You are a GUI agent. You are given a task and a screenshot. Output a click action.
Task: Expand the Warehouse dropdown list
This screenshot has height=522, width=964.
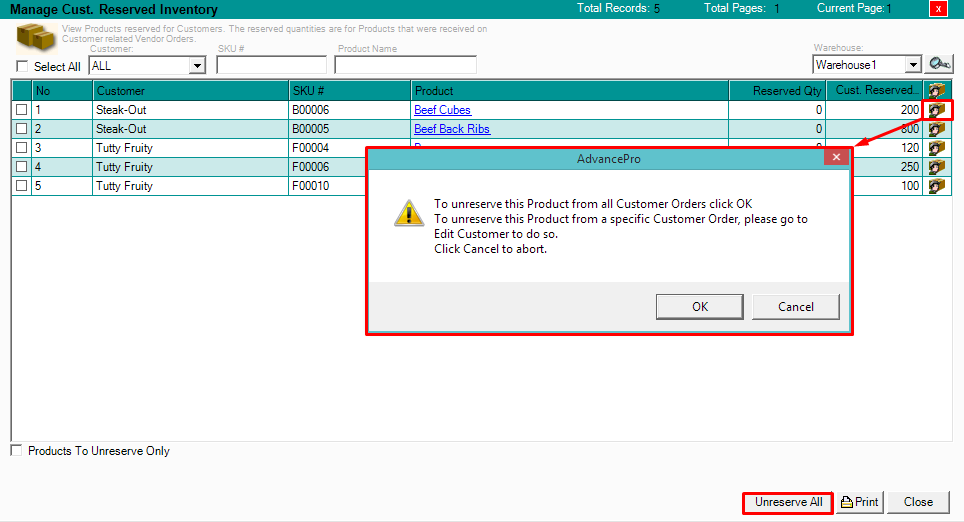pos(912,65)
